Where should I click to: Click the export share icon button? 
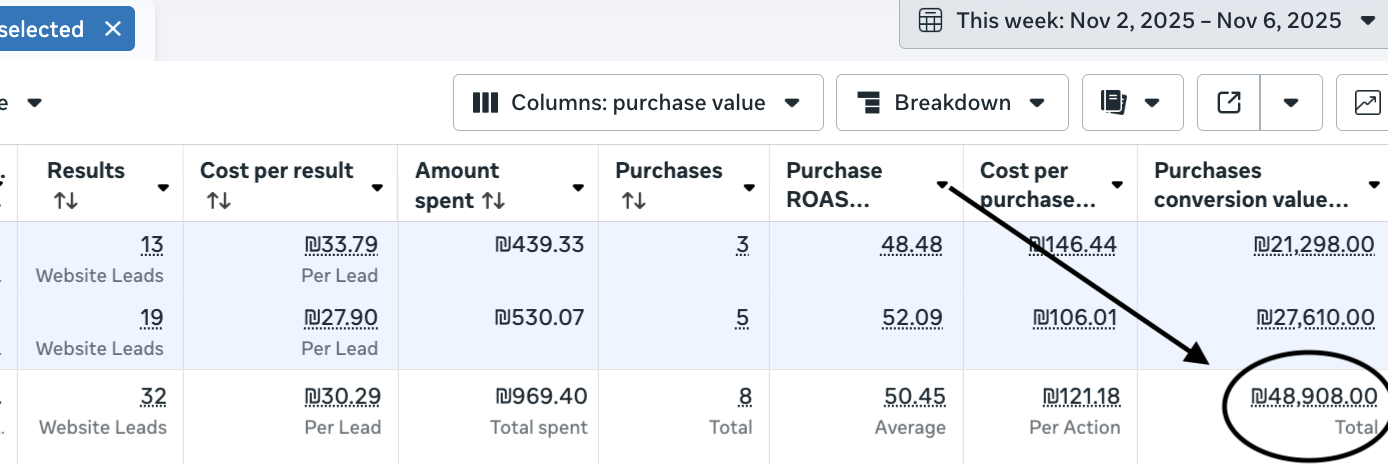[x=1229, y=102]
